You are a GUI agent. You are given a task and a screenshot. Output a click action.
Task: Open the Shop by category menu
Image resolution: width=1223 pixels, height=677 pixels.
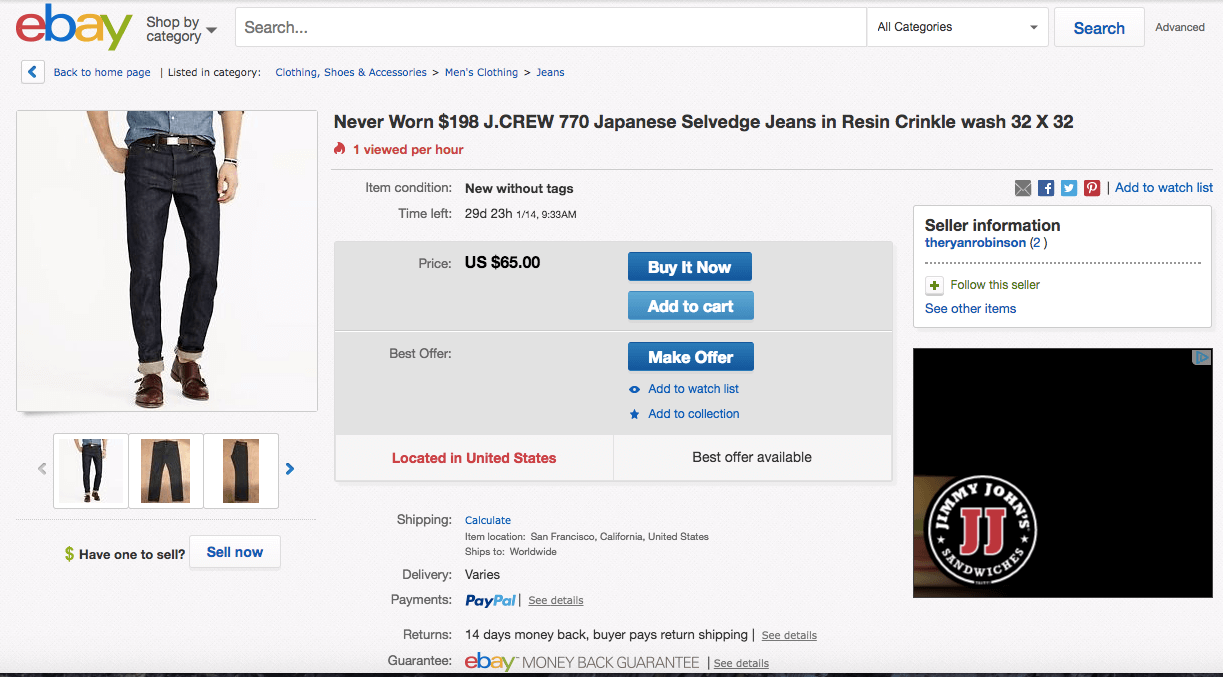[x=180, y=29]
